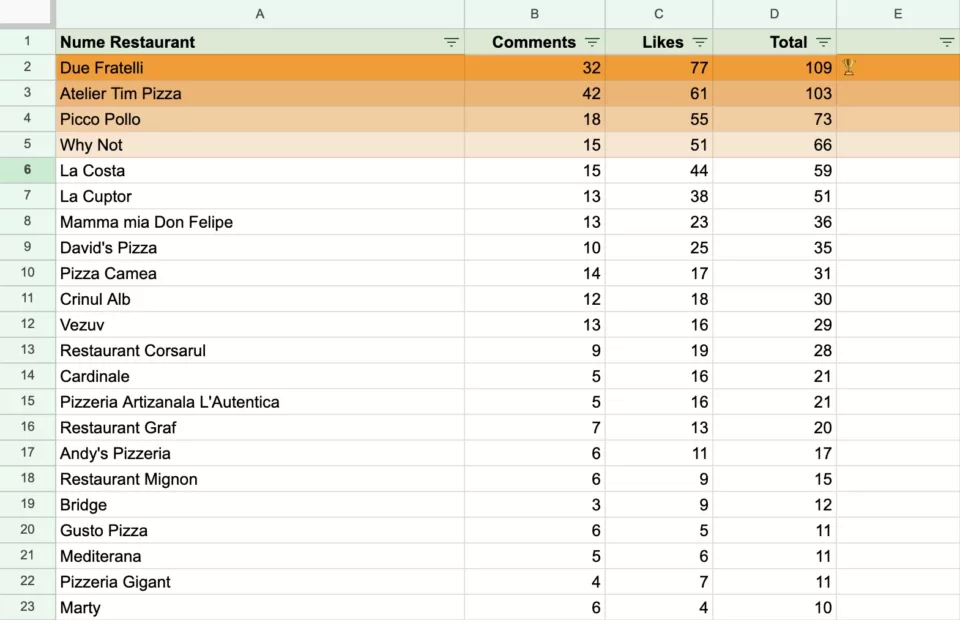Select row 23 header for Marty

27,608
